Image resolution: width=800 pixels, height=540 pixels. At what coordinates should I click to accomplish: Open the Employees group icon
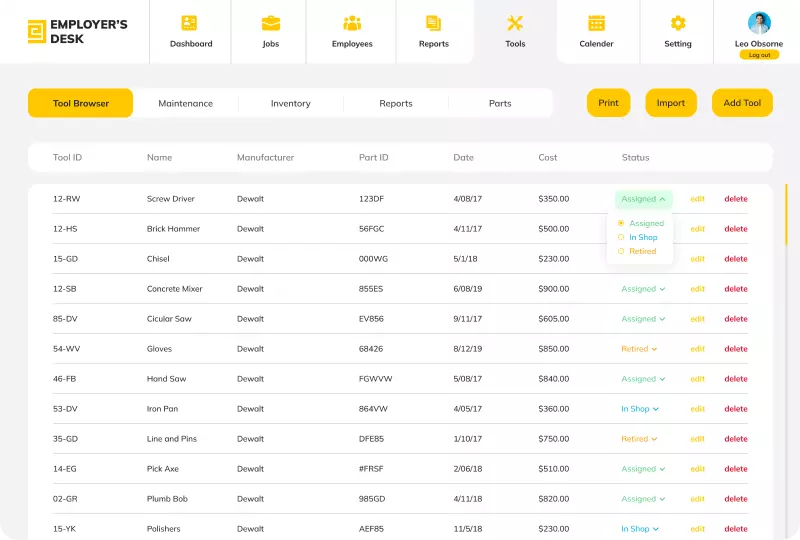pyautogui.click(x=352, y=23)
